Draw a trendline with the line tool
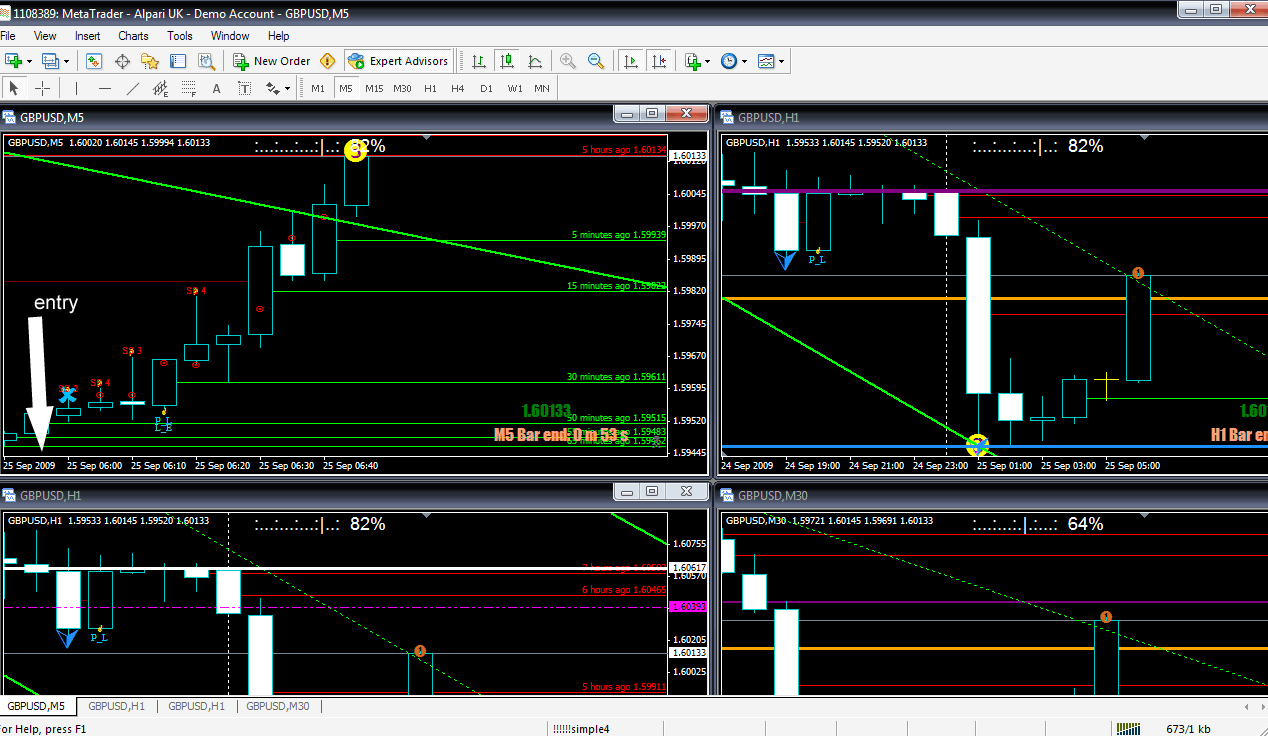This screenshot has height=736, width=1268. [132, 88]
